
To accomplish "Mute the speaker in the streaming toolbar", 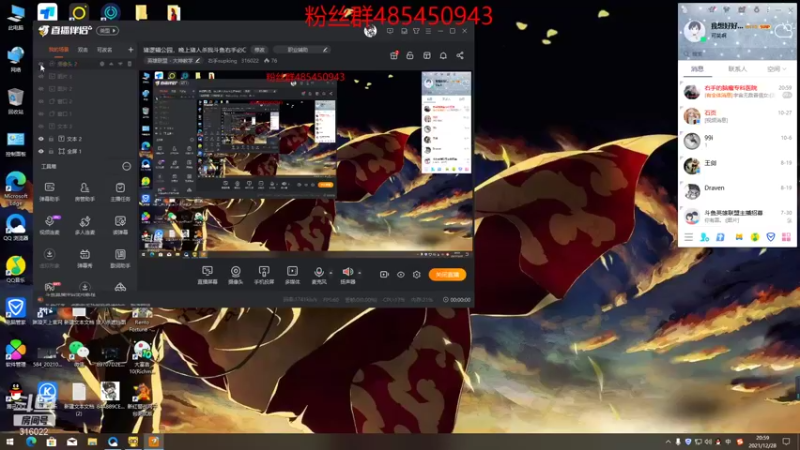I will coord(347,274).
